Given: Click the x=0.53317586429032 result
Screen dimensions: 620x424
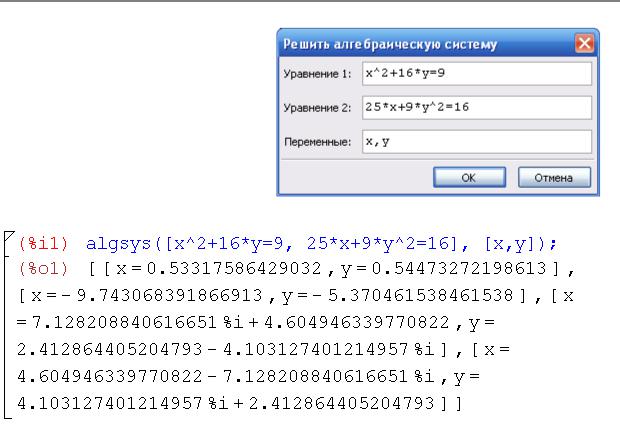Looking at the screenshot, I should click(x=219, y=269).
